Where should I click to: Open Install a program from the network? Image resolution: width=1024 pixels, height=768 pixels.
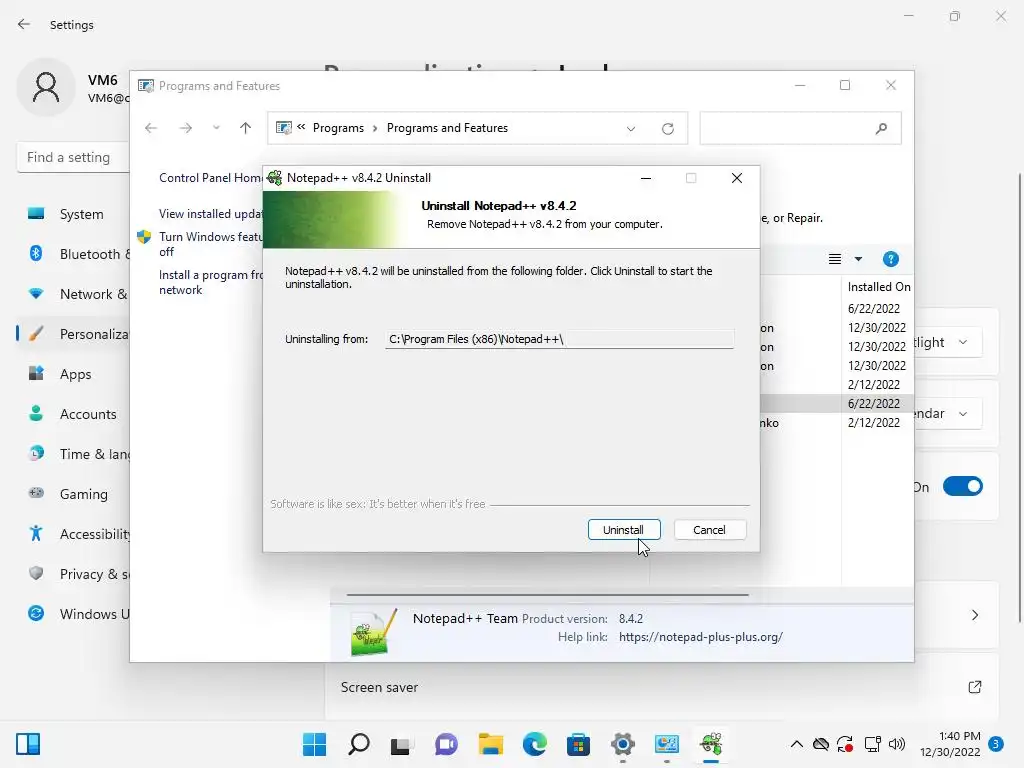point(210,282)
